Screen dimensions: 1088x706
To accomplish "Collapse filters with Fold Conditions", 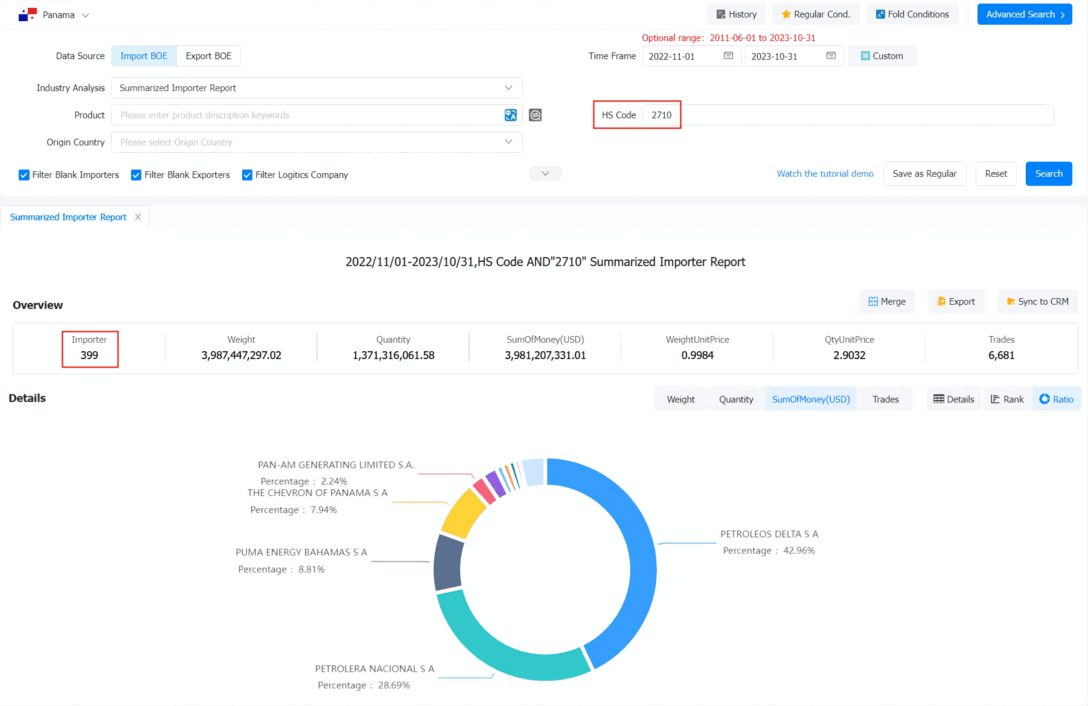I will pyautogui.click(x=912, y=15).
